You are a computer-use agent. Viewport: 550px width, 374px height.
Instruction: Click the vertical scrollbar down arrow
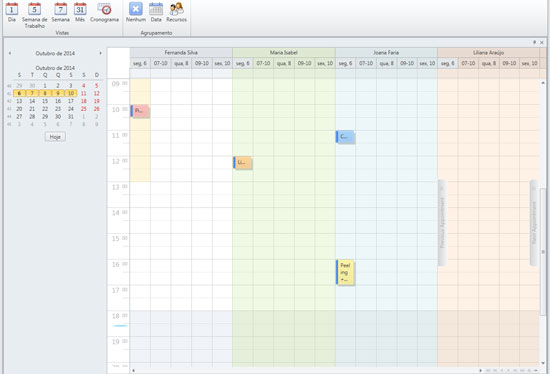tap(543, 363)
